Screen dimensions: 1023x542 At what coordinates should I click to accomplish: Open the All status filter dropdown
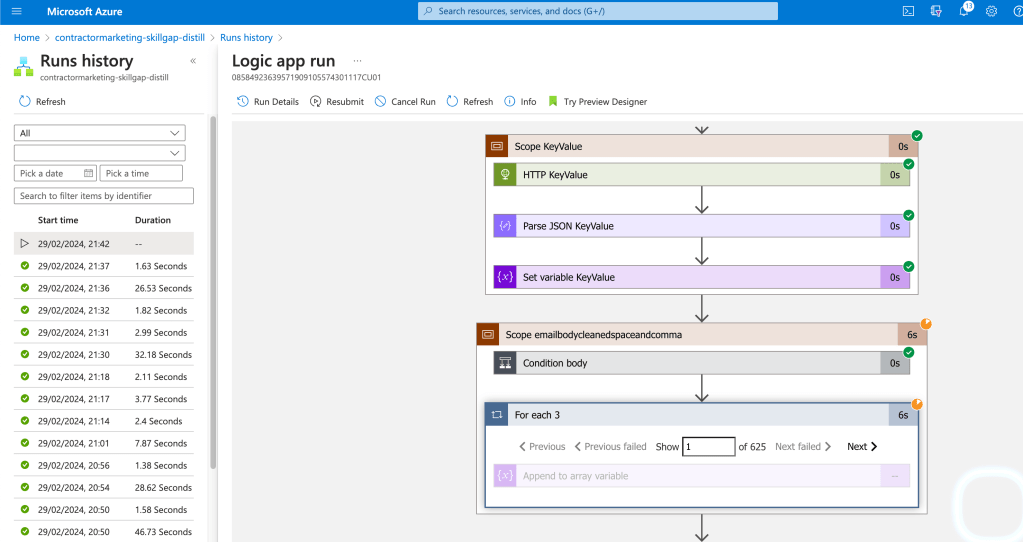click(x=100, y=133)
